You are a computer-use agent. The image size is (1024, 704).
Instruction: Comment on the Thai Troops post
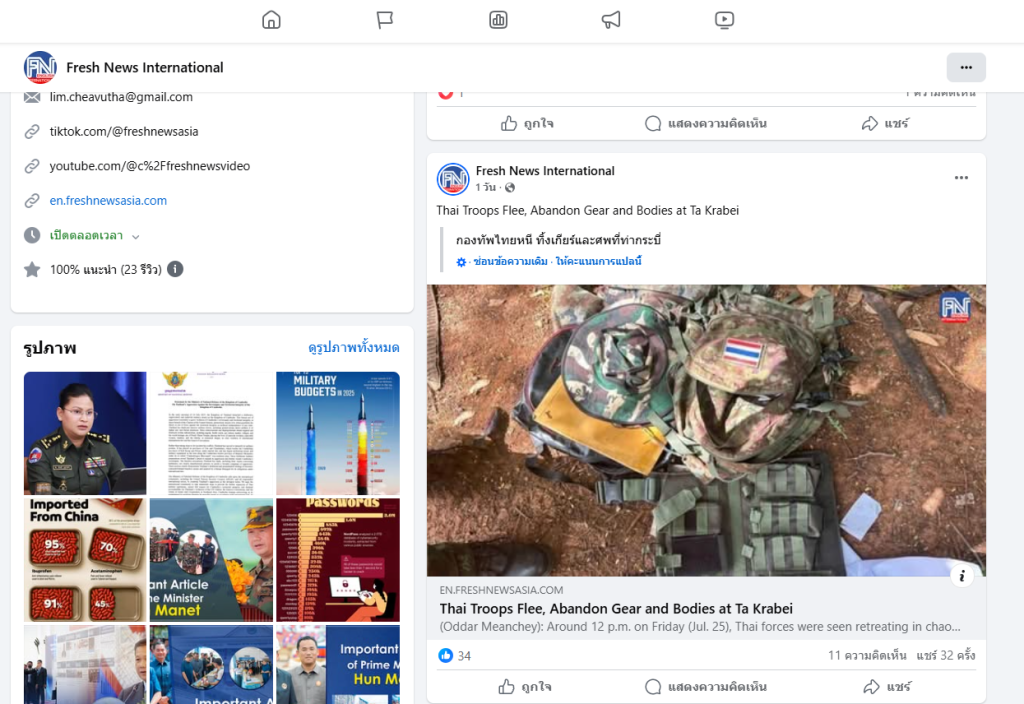point(705,686)
